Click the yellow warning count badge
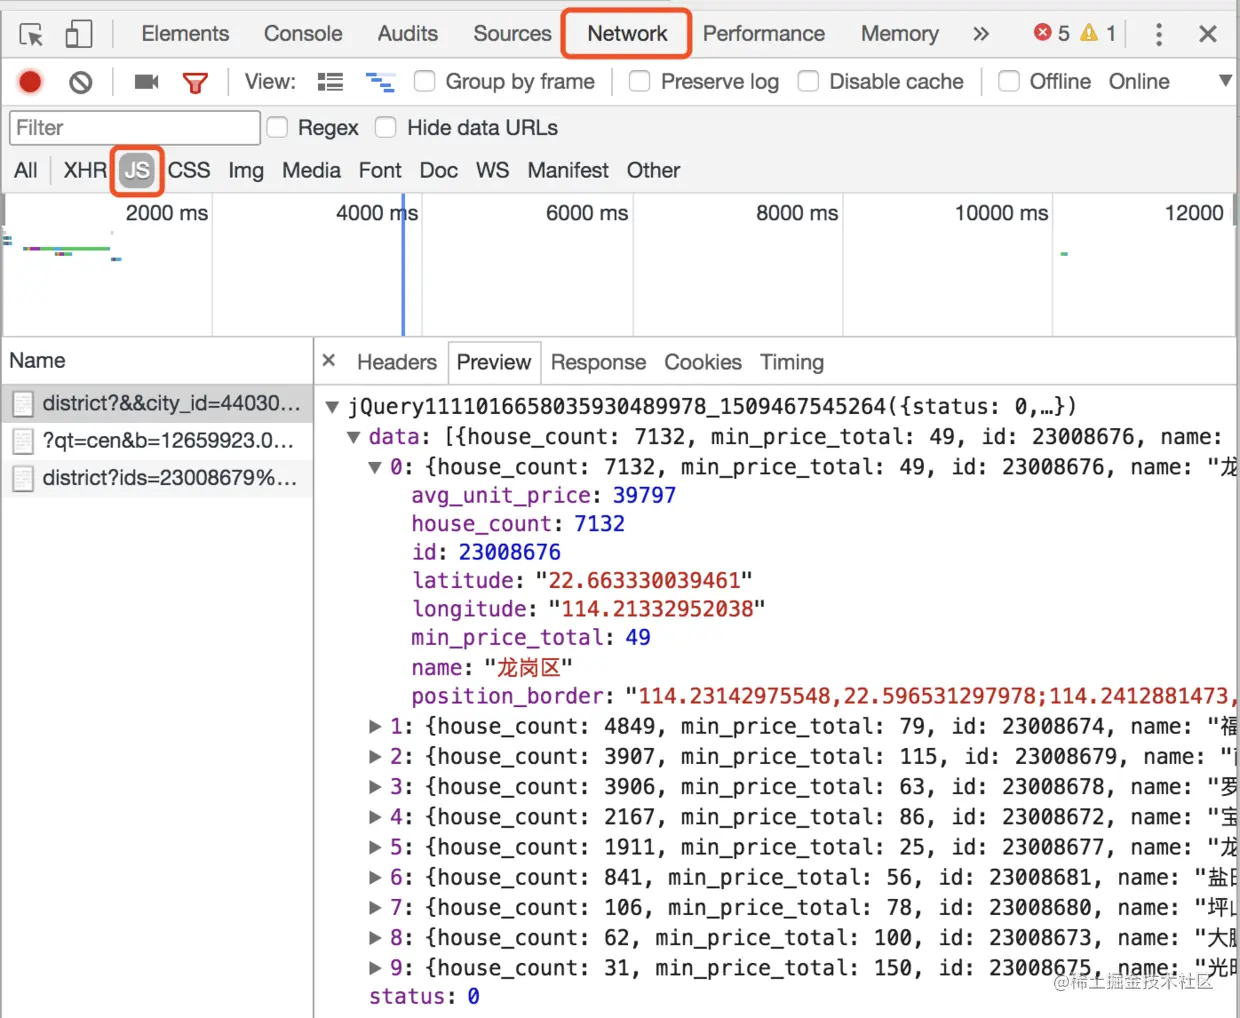1240x1018 pixels. 1098,33
